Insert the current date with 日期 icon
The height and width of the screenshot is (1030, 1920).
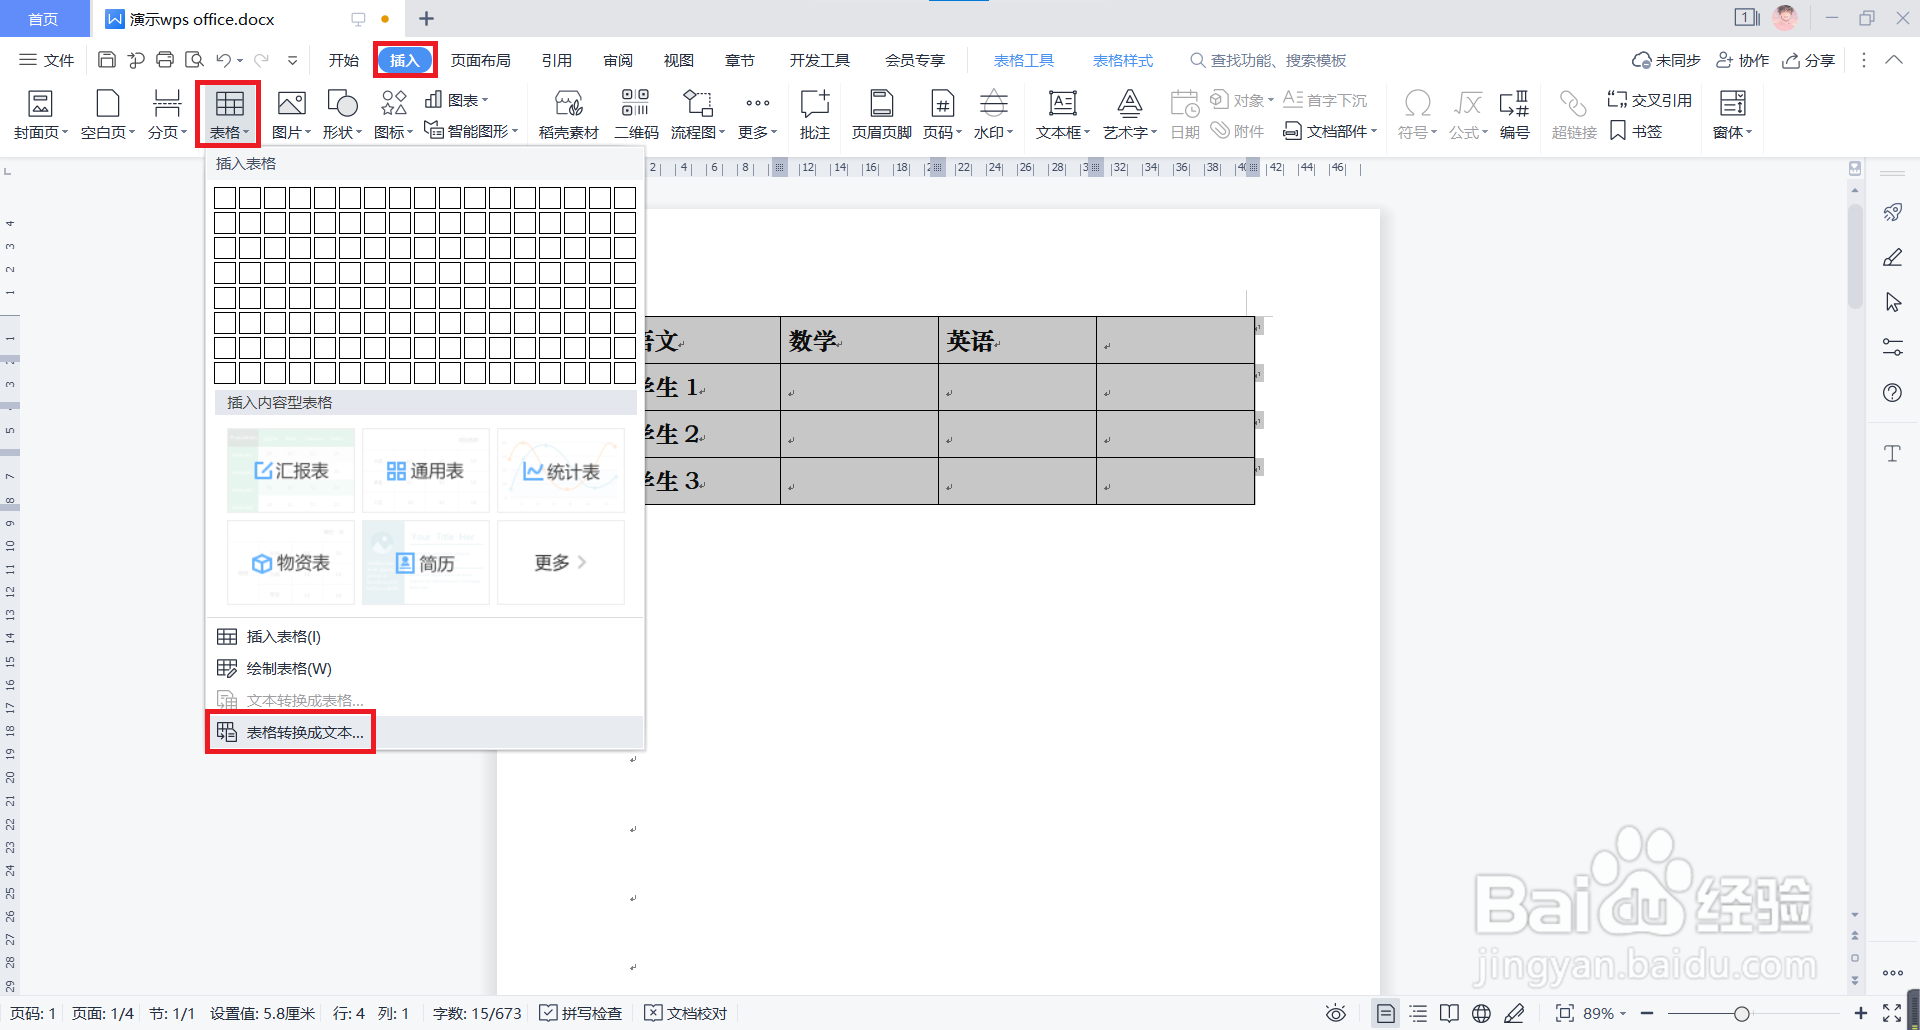(1184, 113)
